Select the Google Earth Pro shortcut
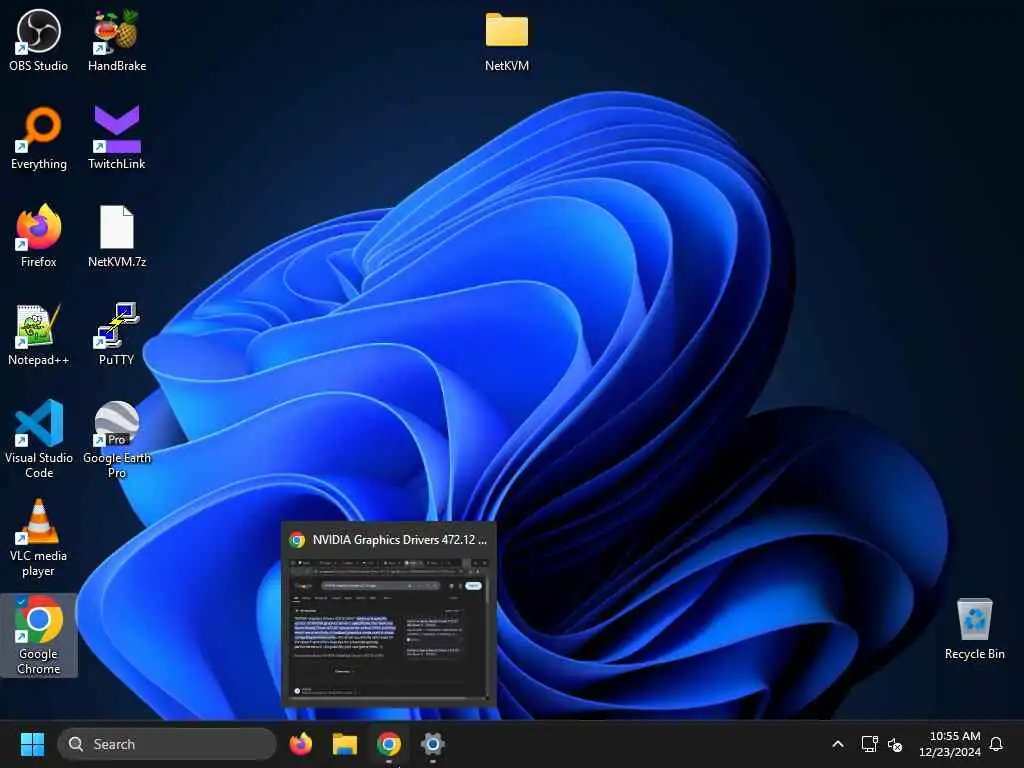Viewport: 1024px width, 768px height. pos(117,438)
